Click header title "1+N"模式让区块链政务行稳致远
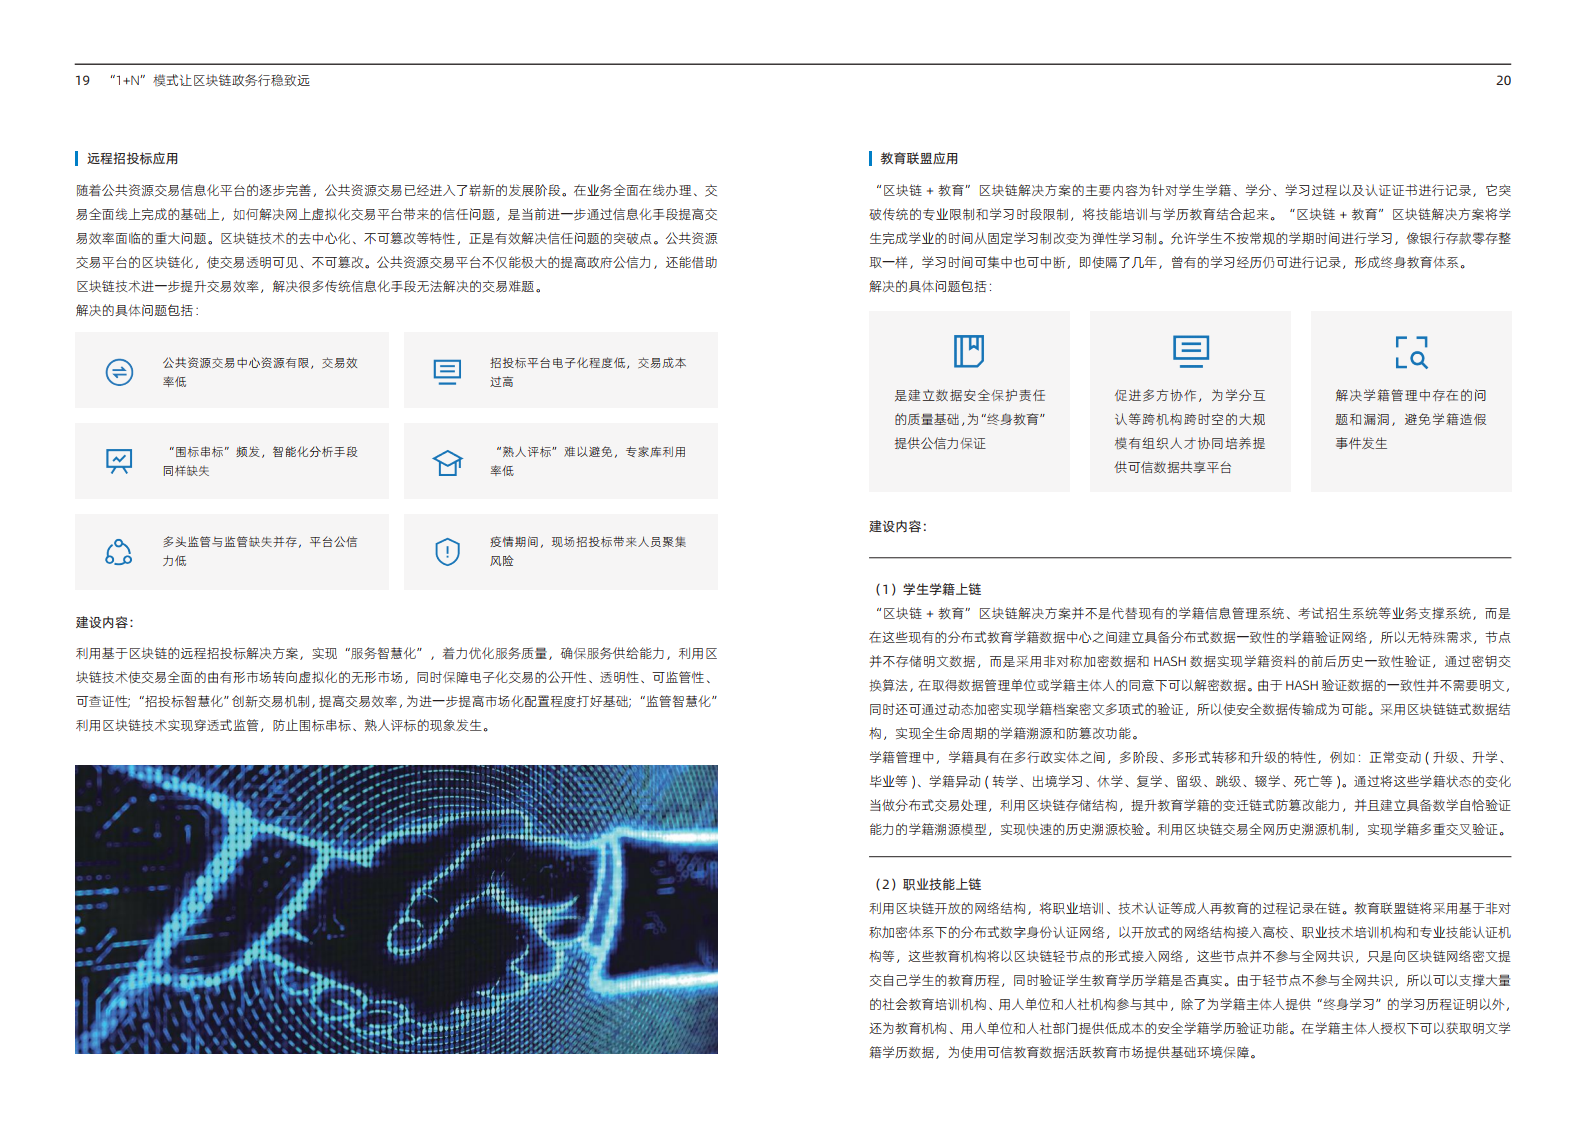The image size is (1587, 1122). (x=210, y=81)
